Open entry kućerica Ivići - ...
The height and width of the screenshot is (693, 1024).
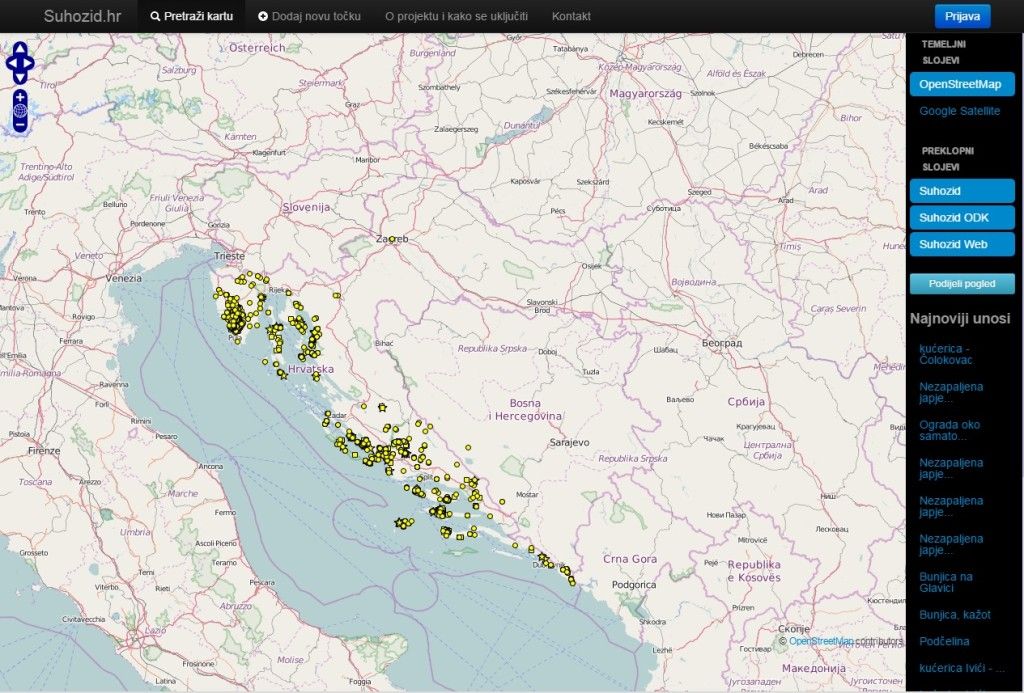point(961,668)
